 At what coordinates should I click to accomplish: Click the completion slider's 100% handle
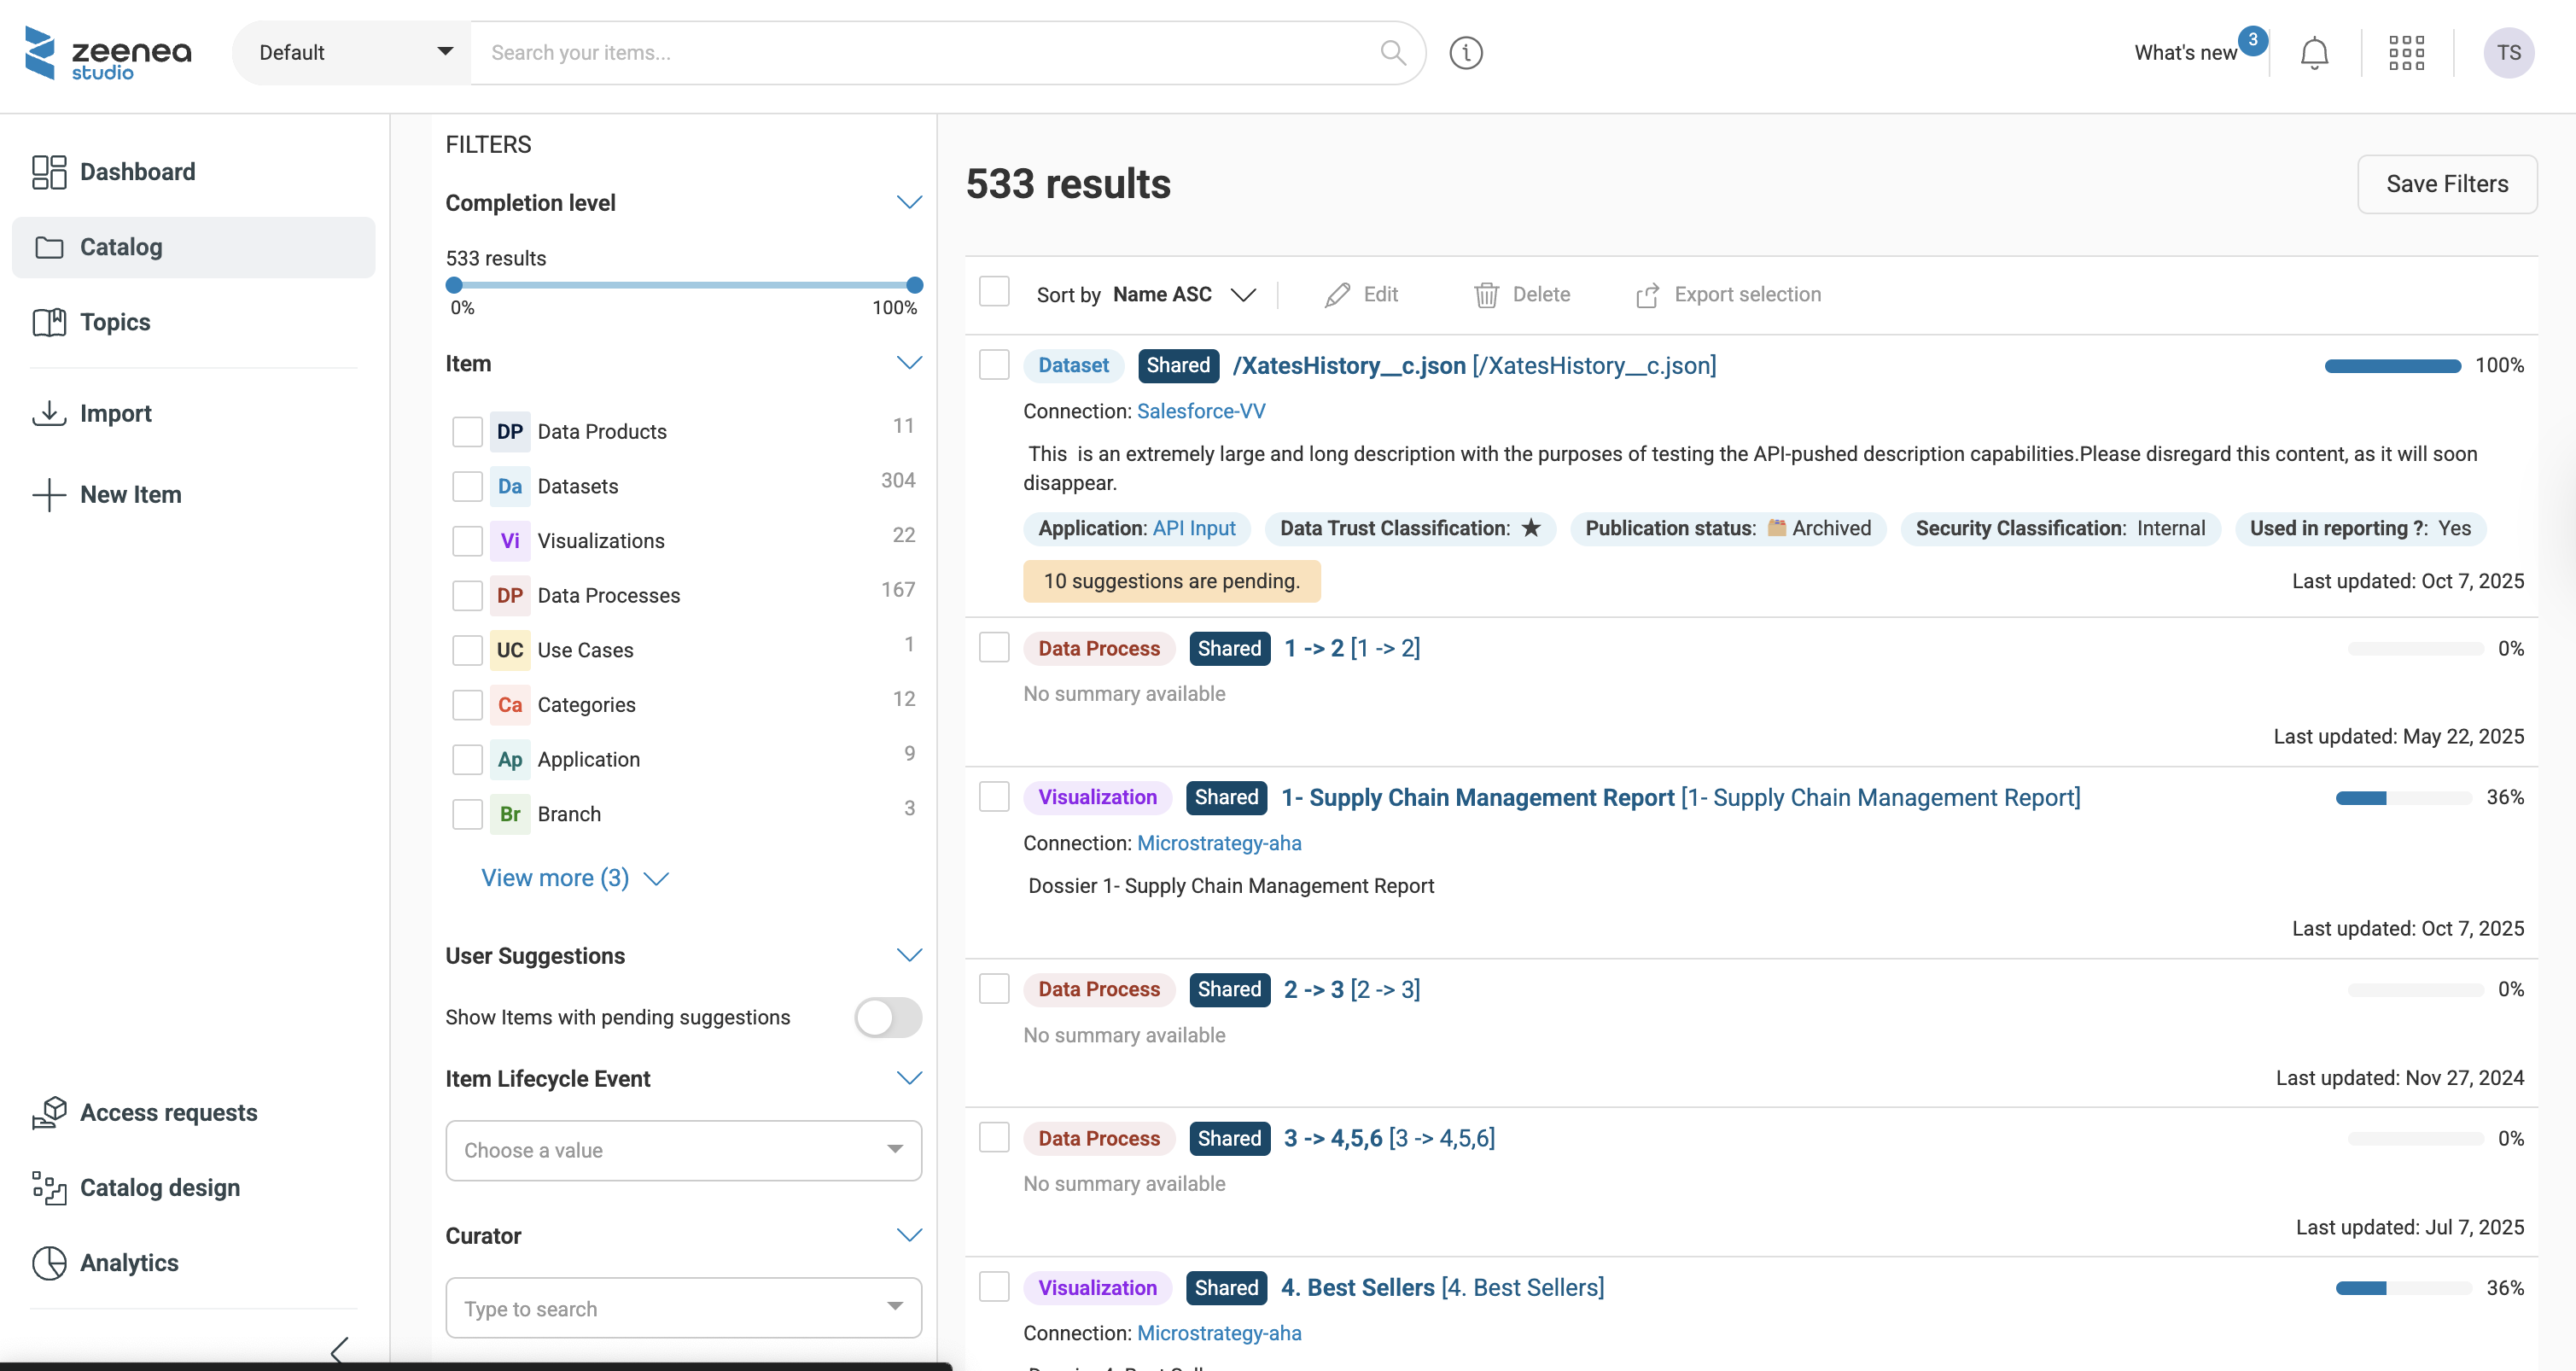pos(914,285)
